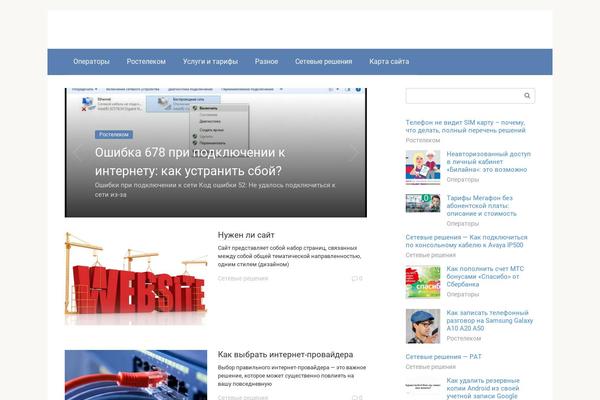This screenshot has width=600, height=400.
Task: Click Операторы category under Билайн article
Action: (x=463, y=179)
